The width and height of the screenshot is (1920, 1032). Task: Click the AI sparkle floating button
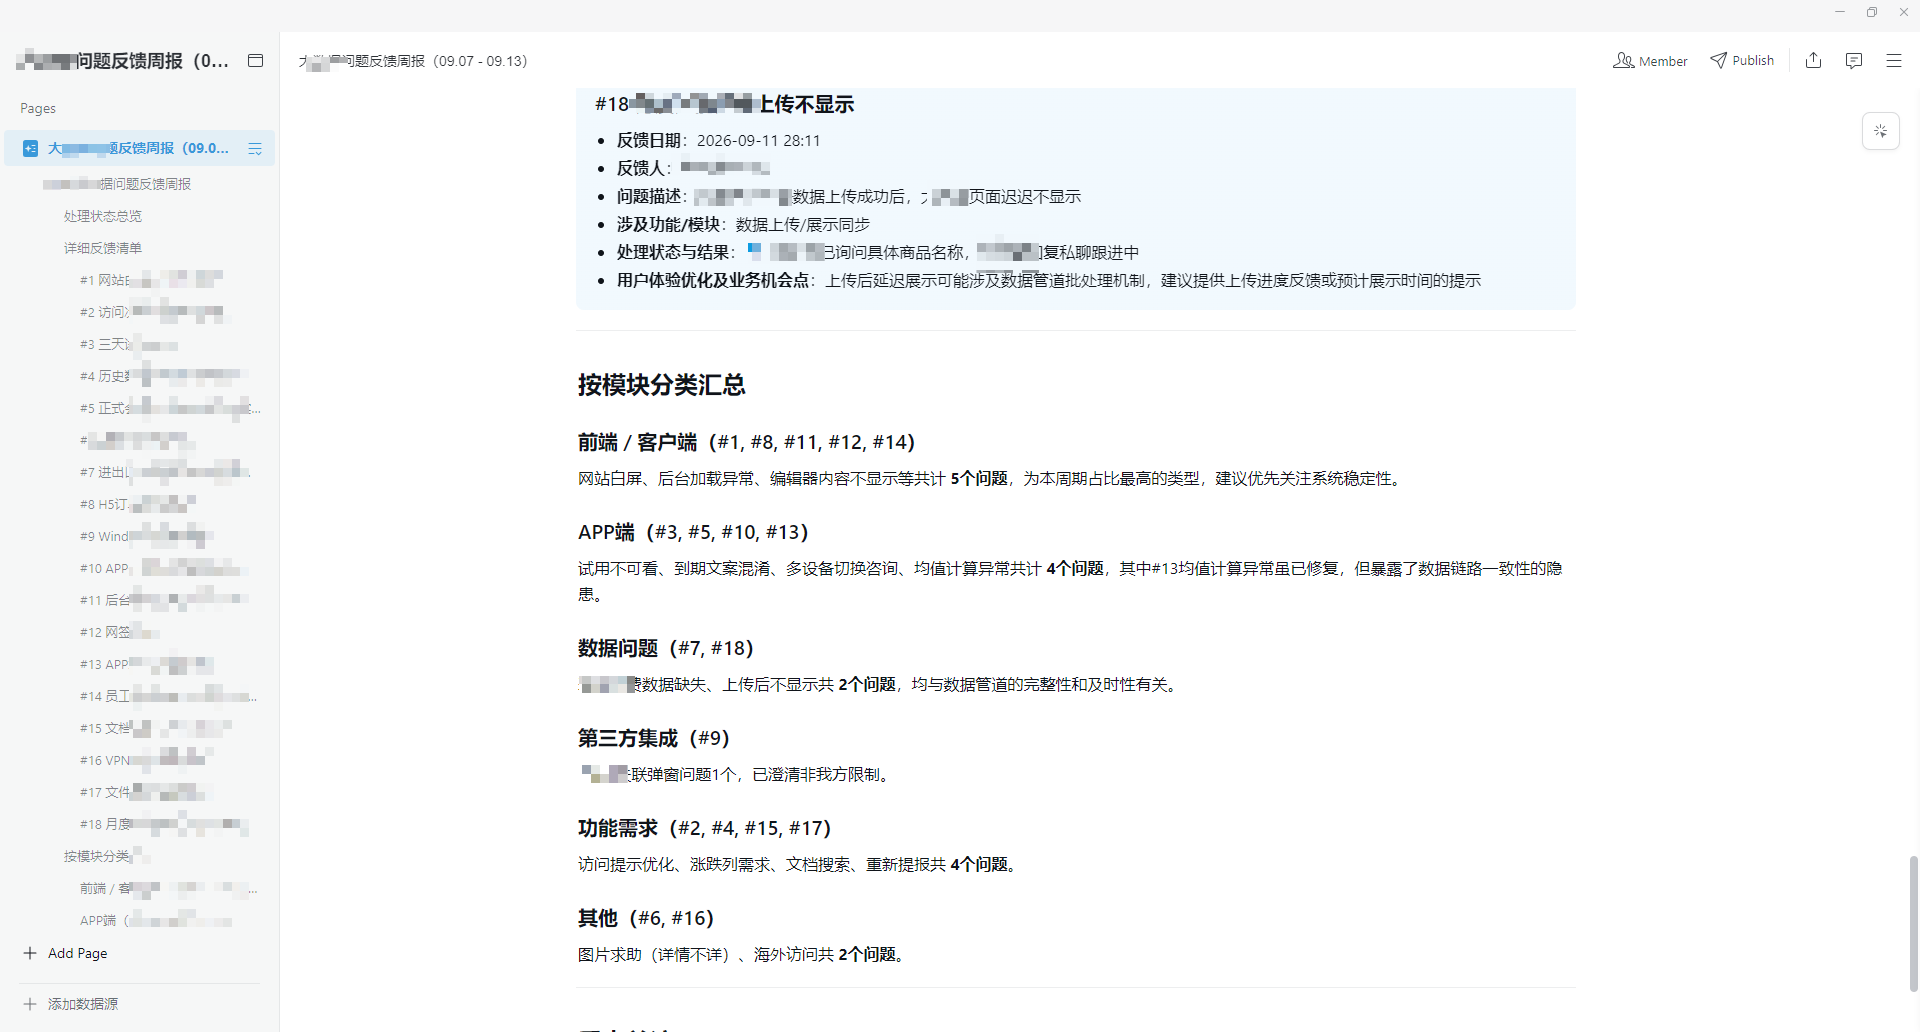click(x=1880, y=131)
